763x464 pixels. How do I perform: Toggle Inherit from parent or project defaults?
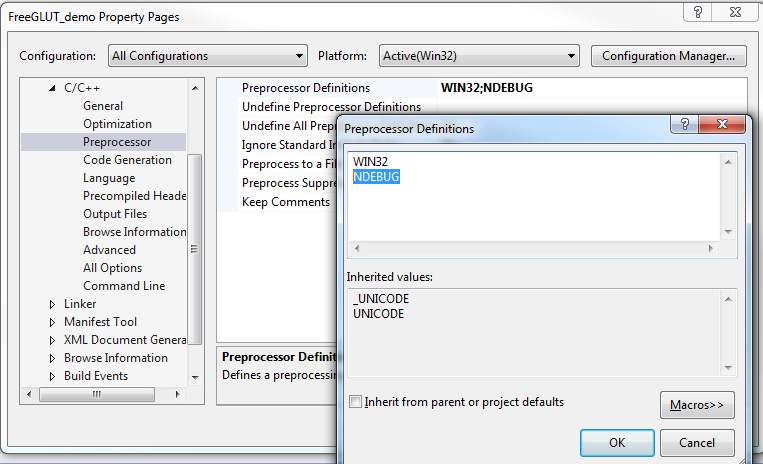coord(356,402)
